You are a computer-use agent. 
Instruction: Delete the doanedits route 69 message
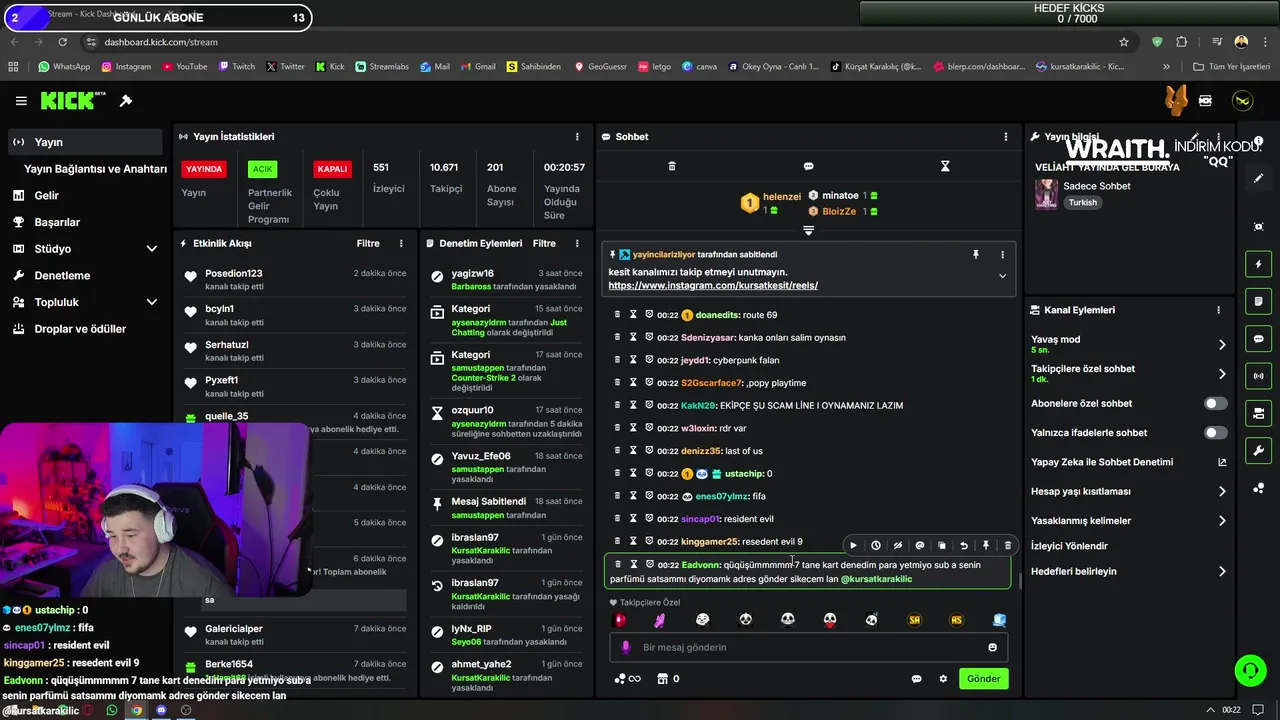click(617, 315)
